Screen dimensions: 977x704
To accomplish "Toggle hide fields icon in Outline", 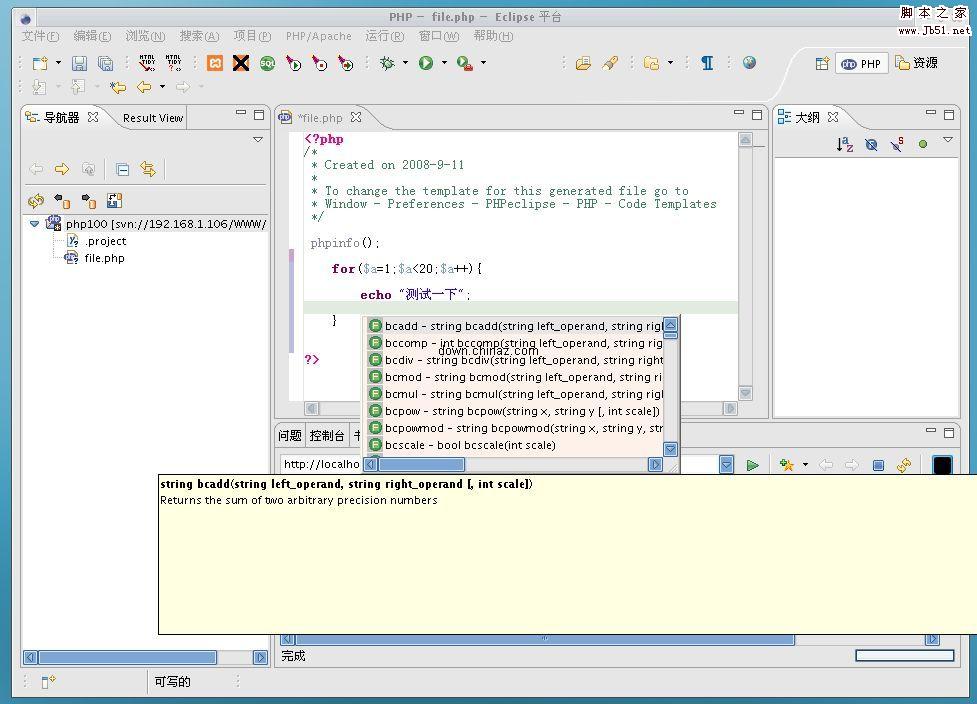I will tap(871, 145).
